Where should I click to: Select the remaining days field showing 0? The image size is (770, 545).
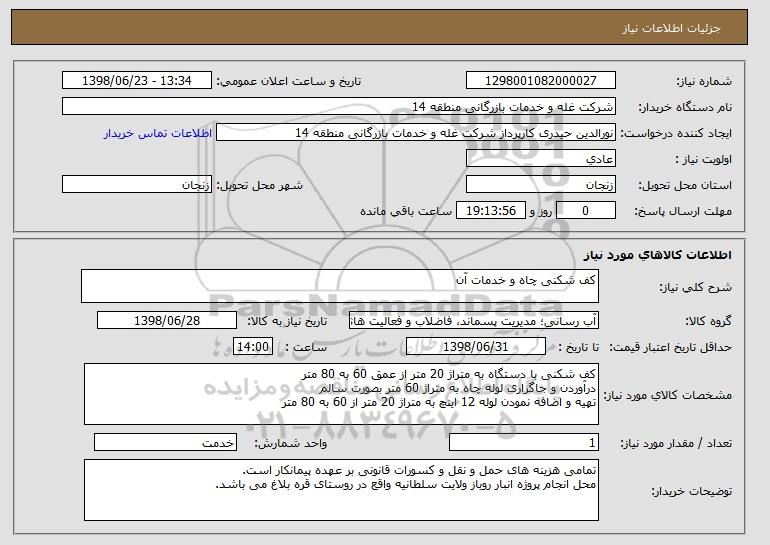tap(586, 211)
